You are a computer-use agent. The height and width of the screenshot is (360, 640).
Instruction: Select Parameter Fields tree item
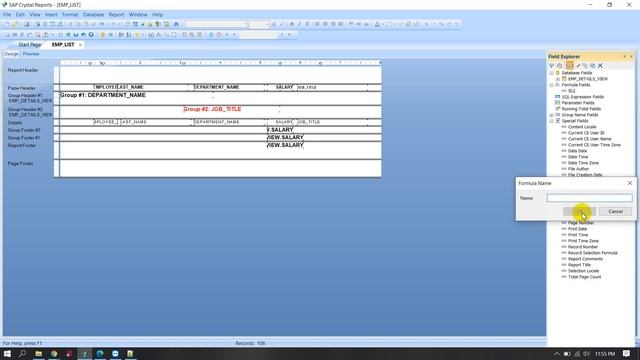(578, 103)
